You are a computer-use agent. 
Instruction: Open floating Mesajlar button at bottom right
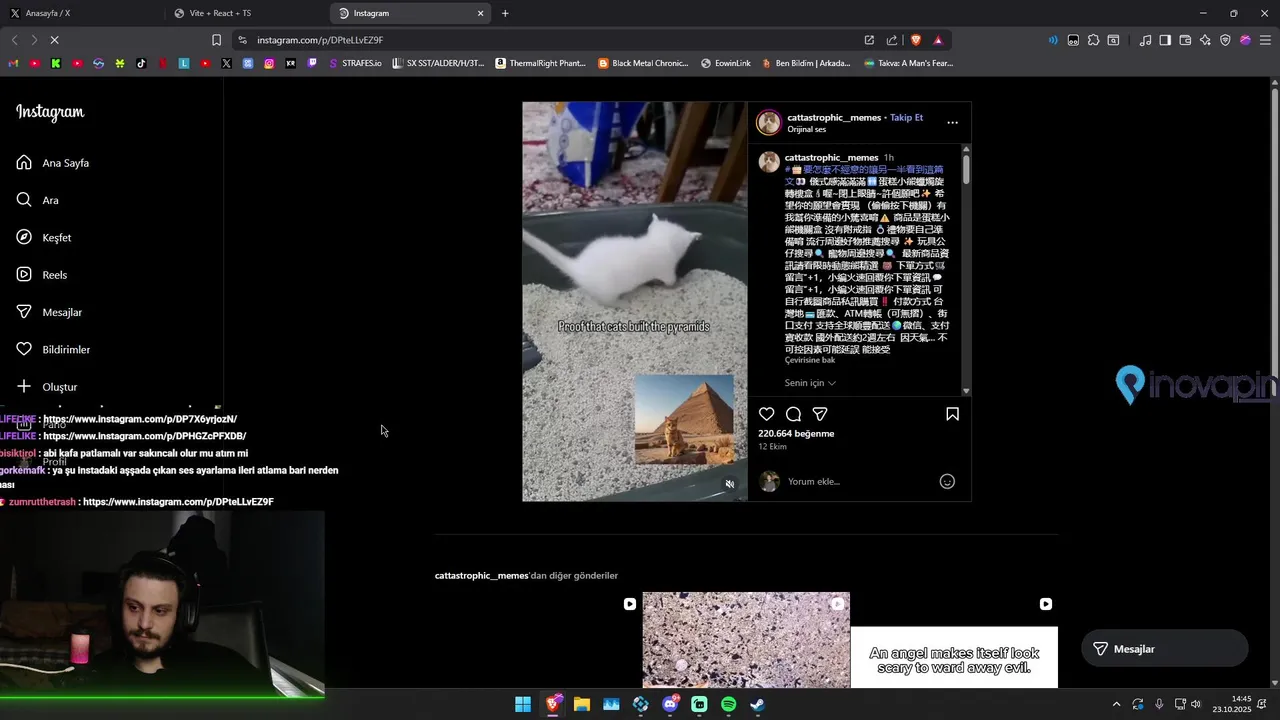click(1165, 649)
